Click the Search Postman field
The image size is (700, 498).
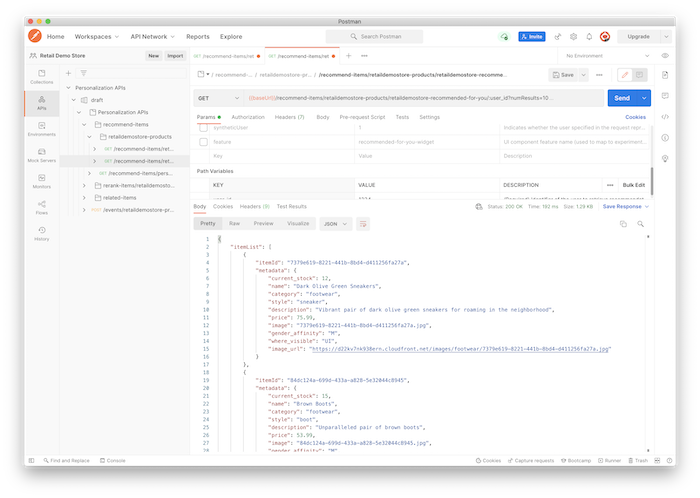click(x=375, y=37)
